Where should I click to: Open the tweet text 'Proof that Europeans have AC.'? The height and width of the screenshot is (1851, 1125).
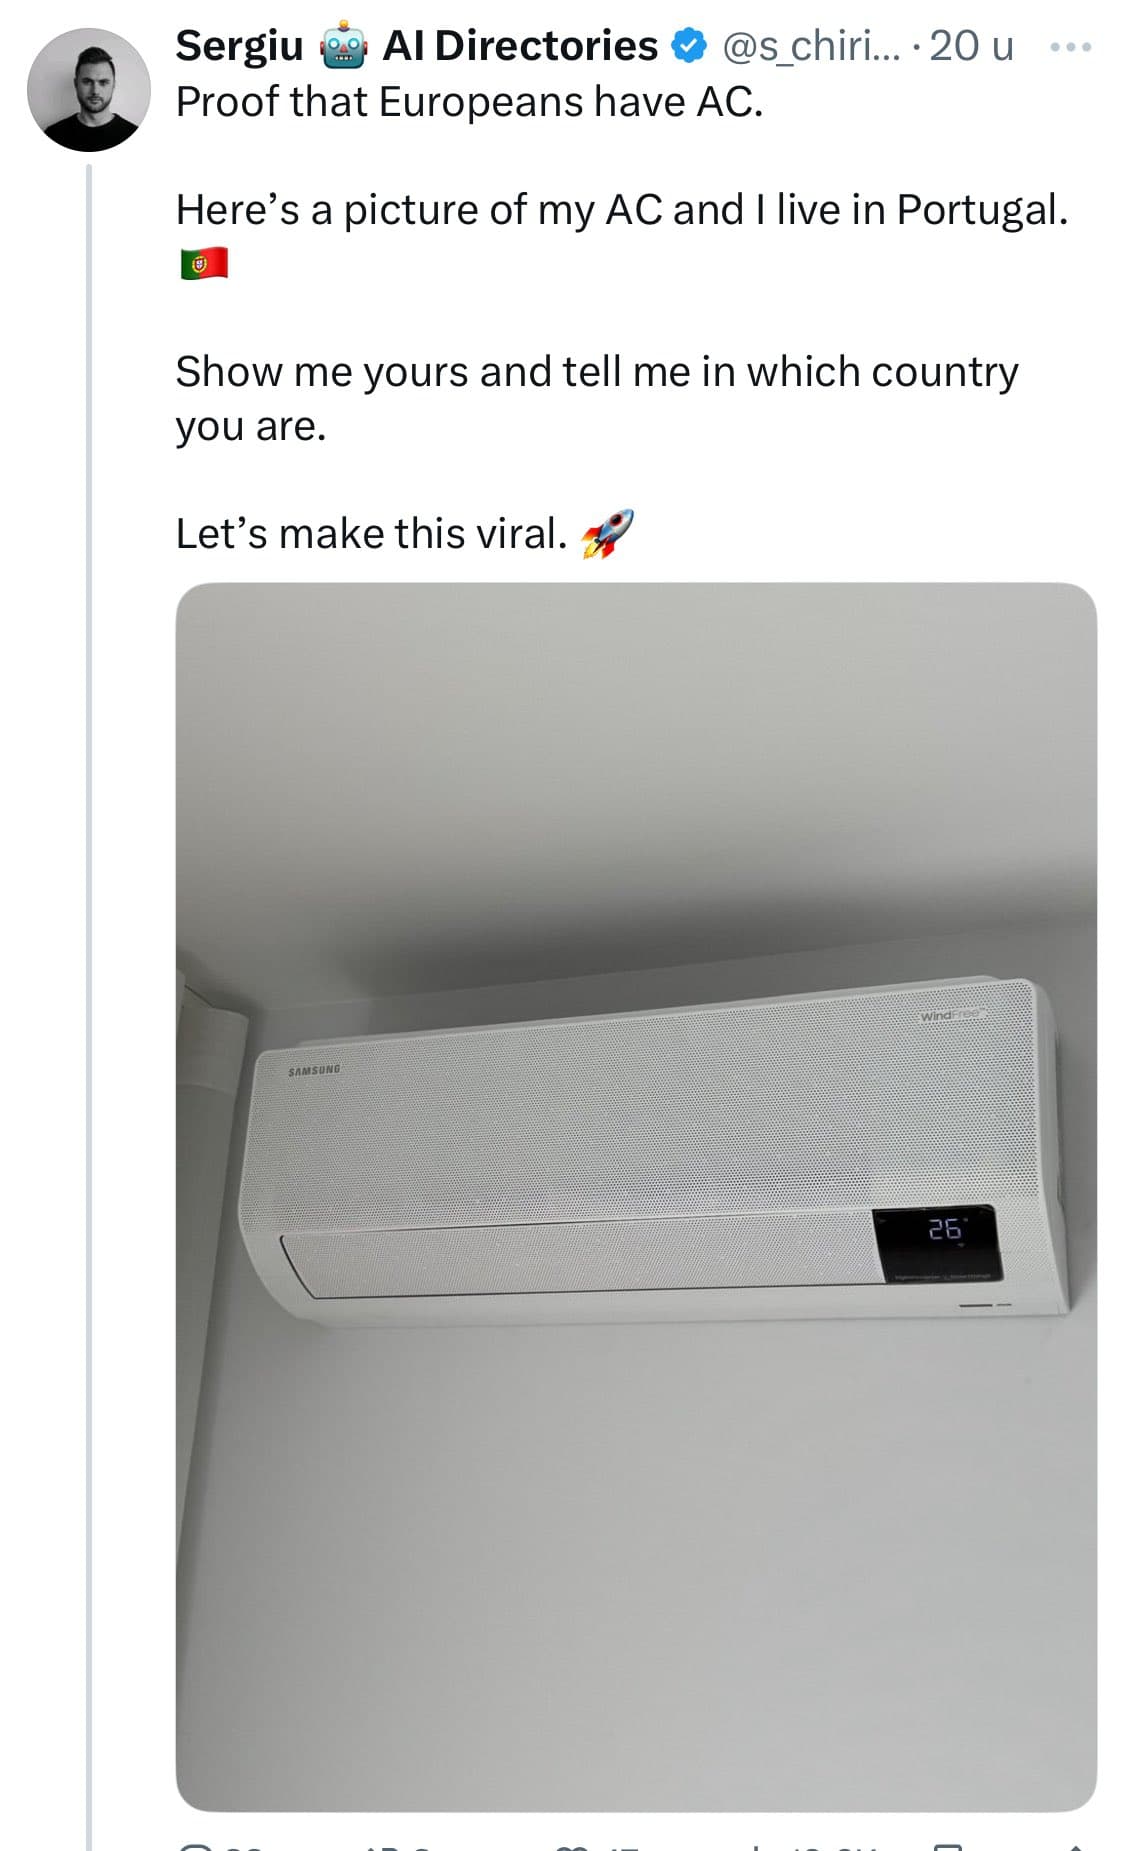pyautogui.click(x=469, y=102)
